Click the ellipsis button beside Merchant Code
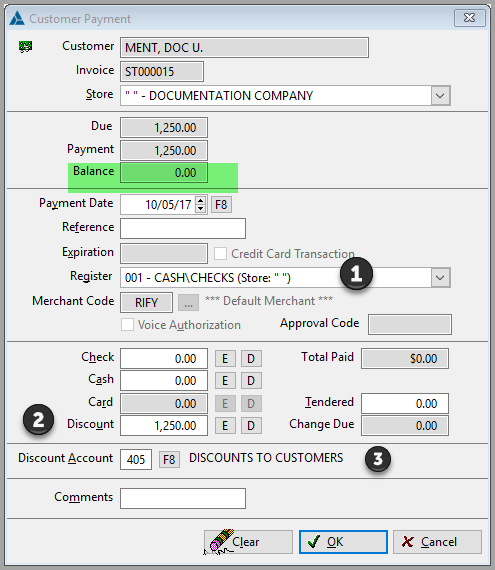The width and height of the screenshot is (495, 570). [x=188, y=302]
